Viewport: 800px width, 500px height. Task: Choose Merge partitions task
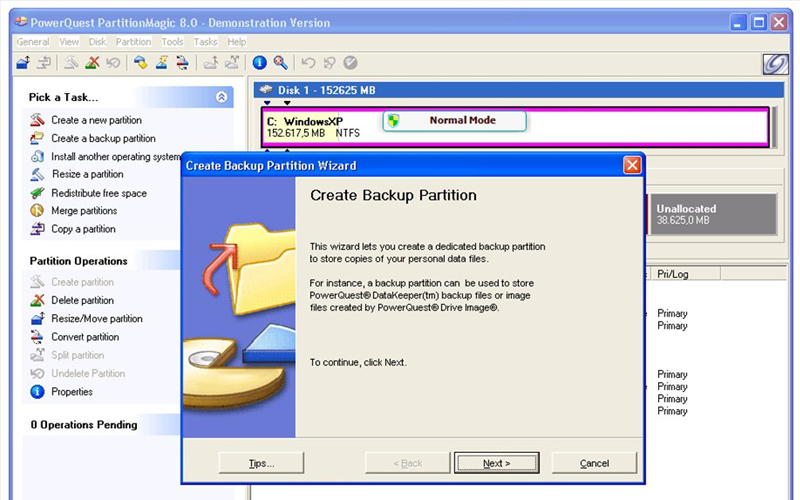coord(84,211)
